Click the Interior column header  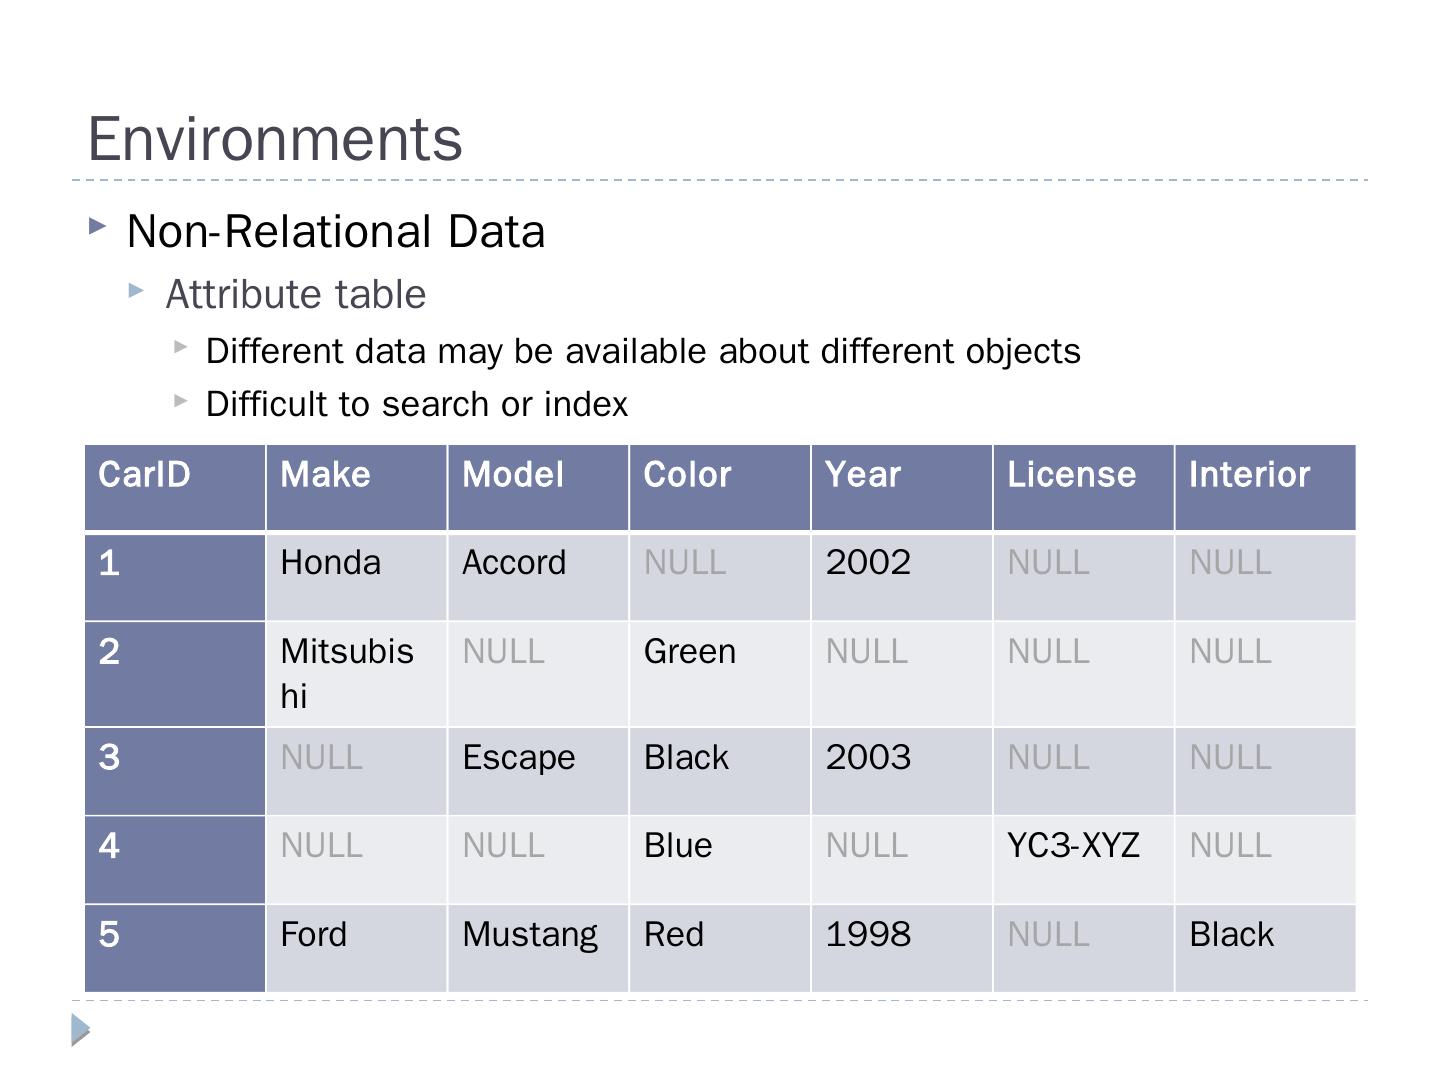tap(1249, 474)
